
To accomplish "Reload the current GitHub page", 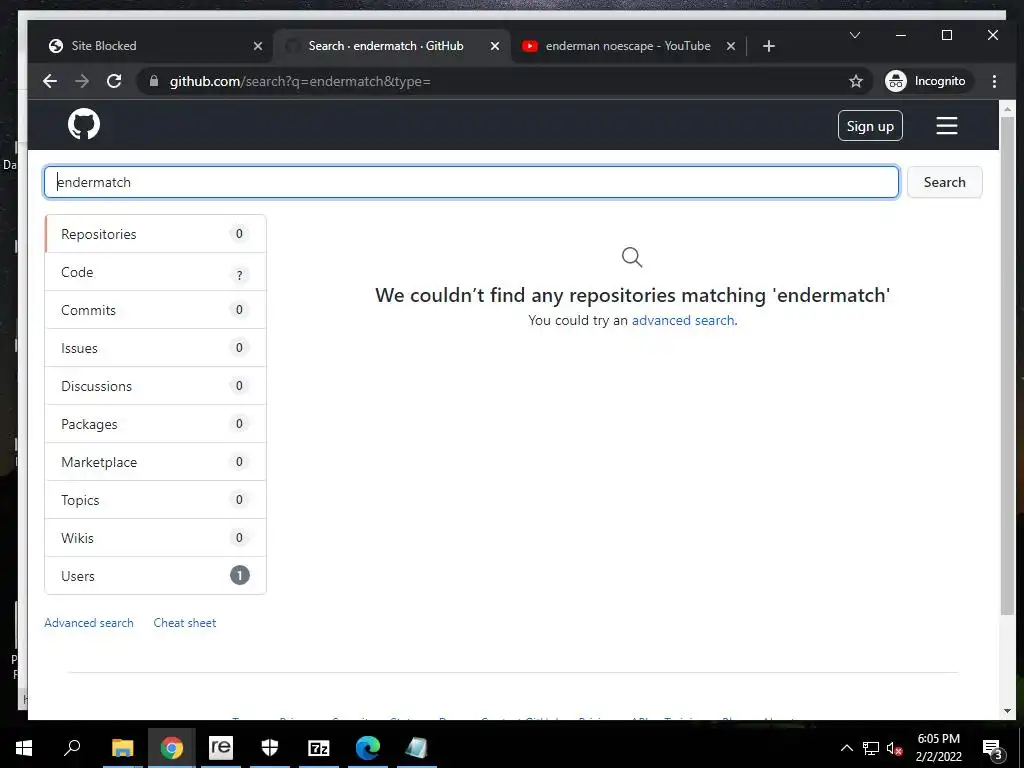I will coord(114,81).
